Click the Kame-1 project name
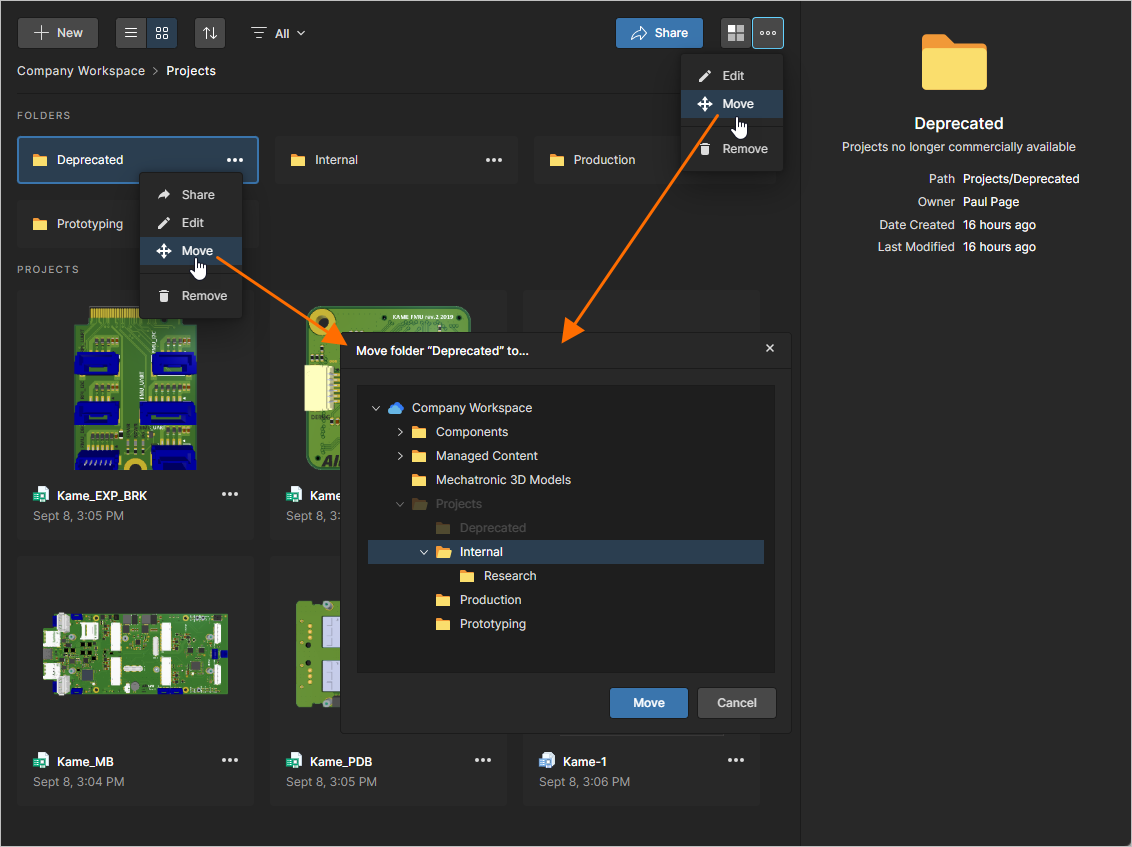The image size is (1132, 847). (585, 762)
